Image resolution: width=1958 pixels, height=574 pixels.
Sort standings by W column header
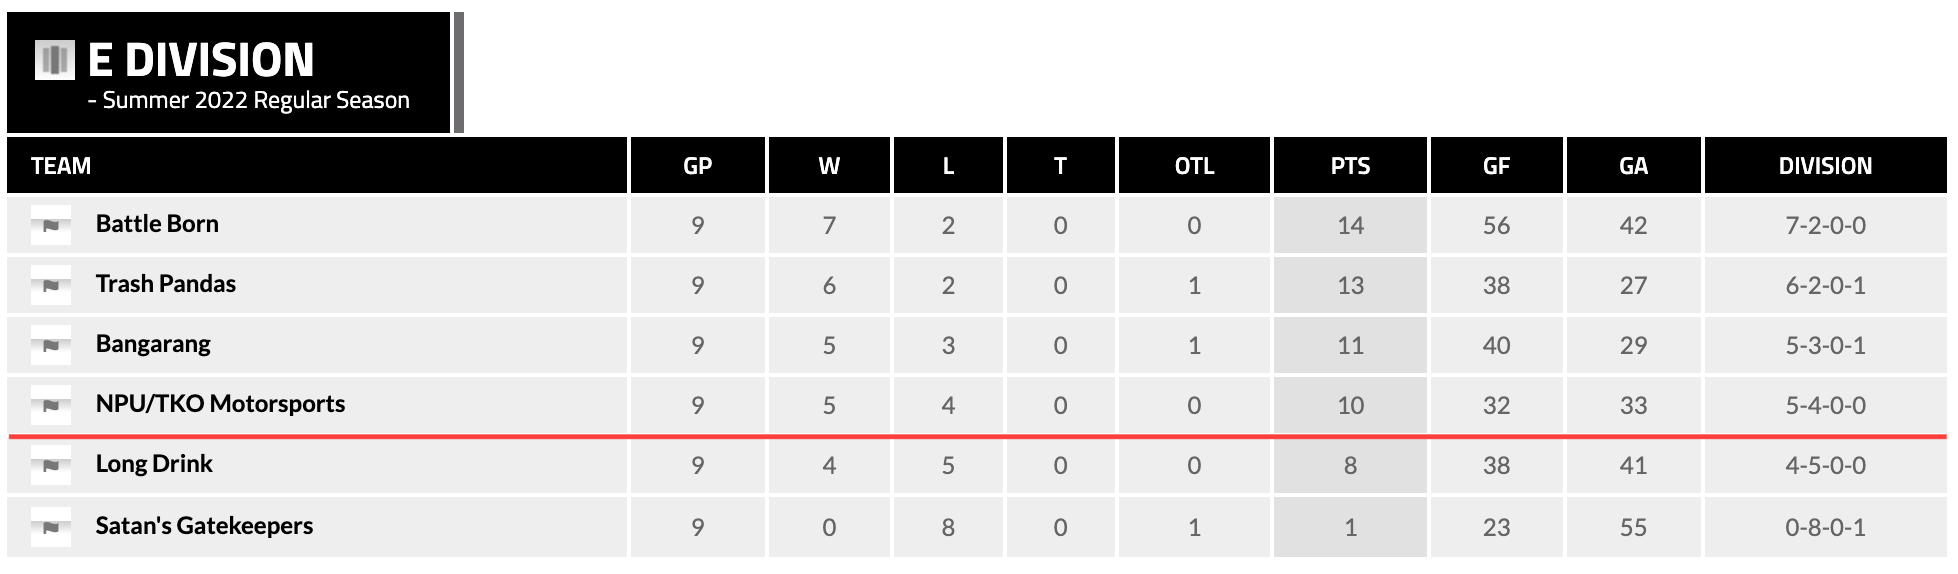829,166
